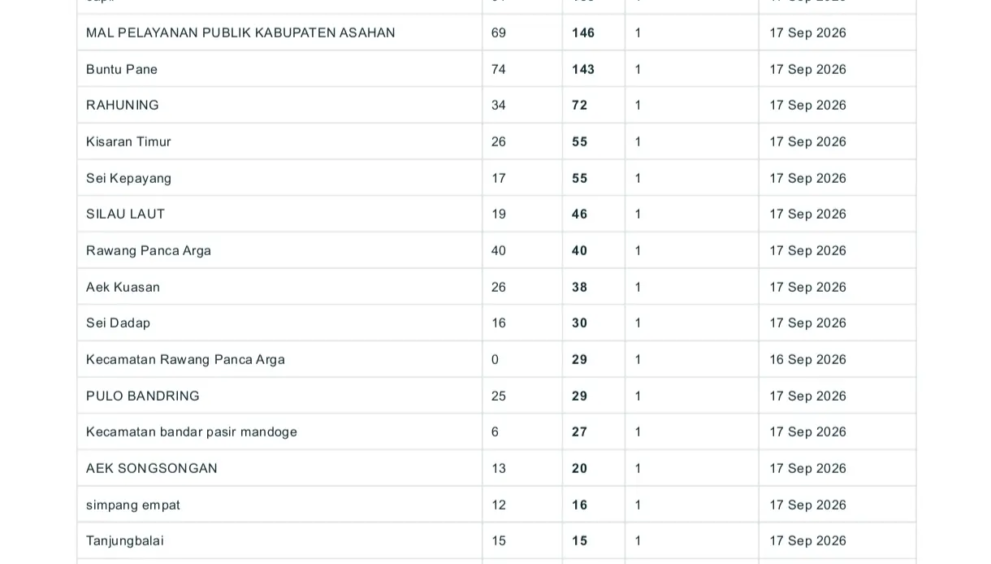991x564 pixels.
Task: Click the simpang empat row name
Action: (x=133, y=505)
